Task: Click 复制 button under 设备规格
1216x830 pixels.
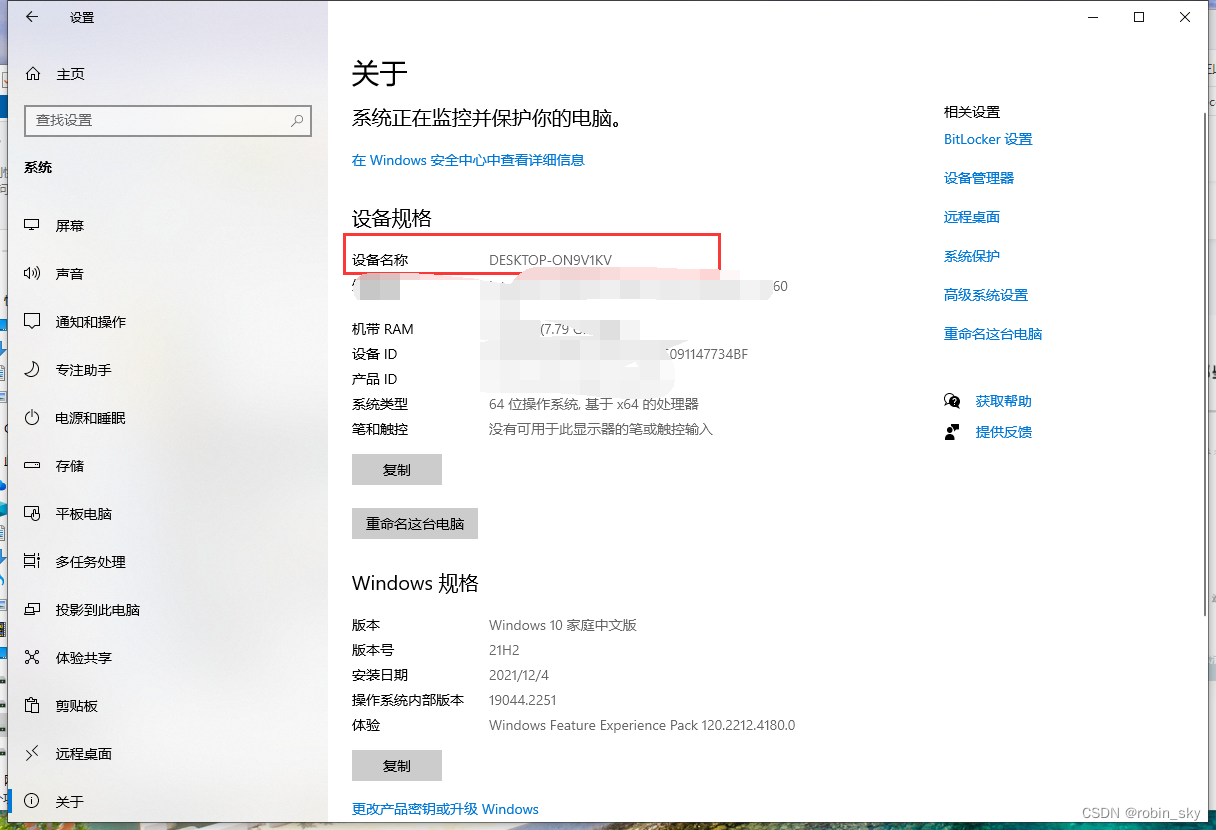Action: click(x=397, y=470)
